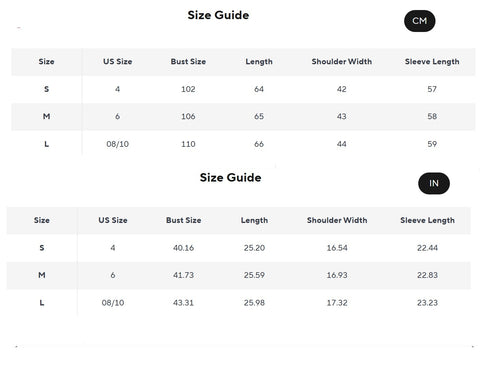
Task: Click length value 25.59
Action: 254,275
